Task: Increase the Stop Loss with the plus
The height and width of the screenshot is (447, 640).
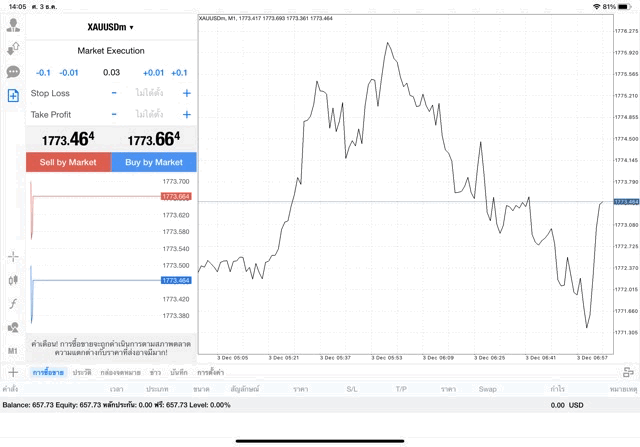Action: tap(187, 93)
